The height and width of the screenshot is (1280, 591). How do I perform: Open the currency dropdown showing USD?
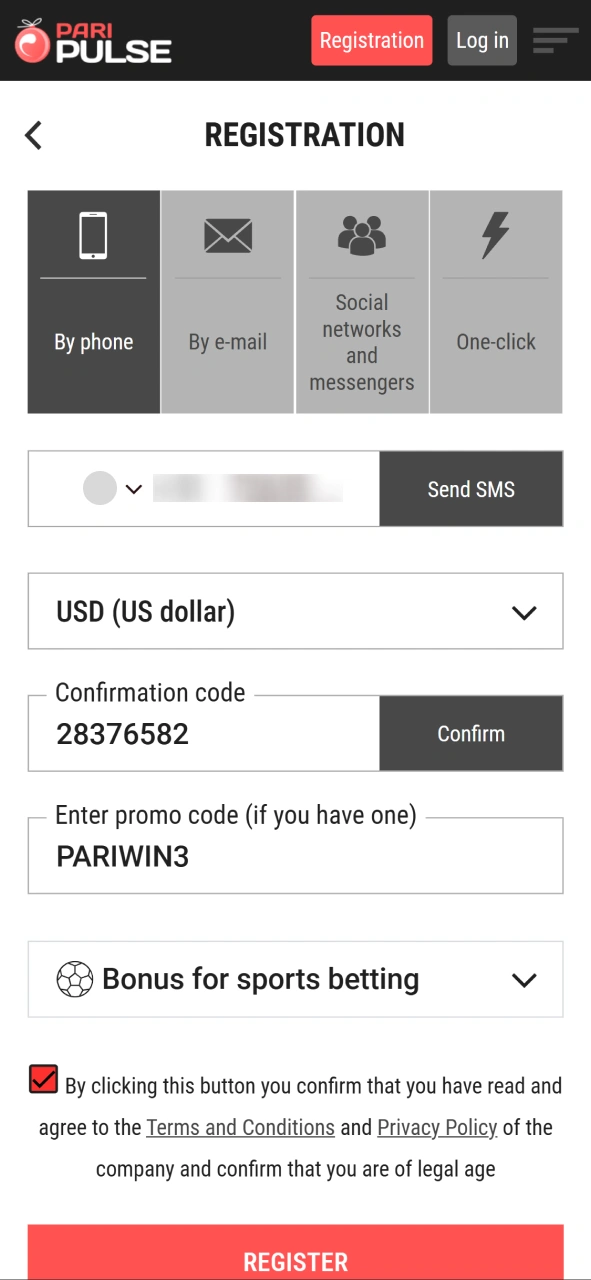[x=296, y=611]
